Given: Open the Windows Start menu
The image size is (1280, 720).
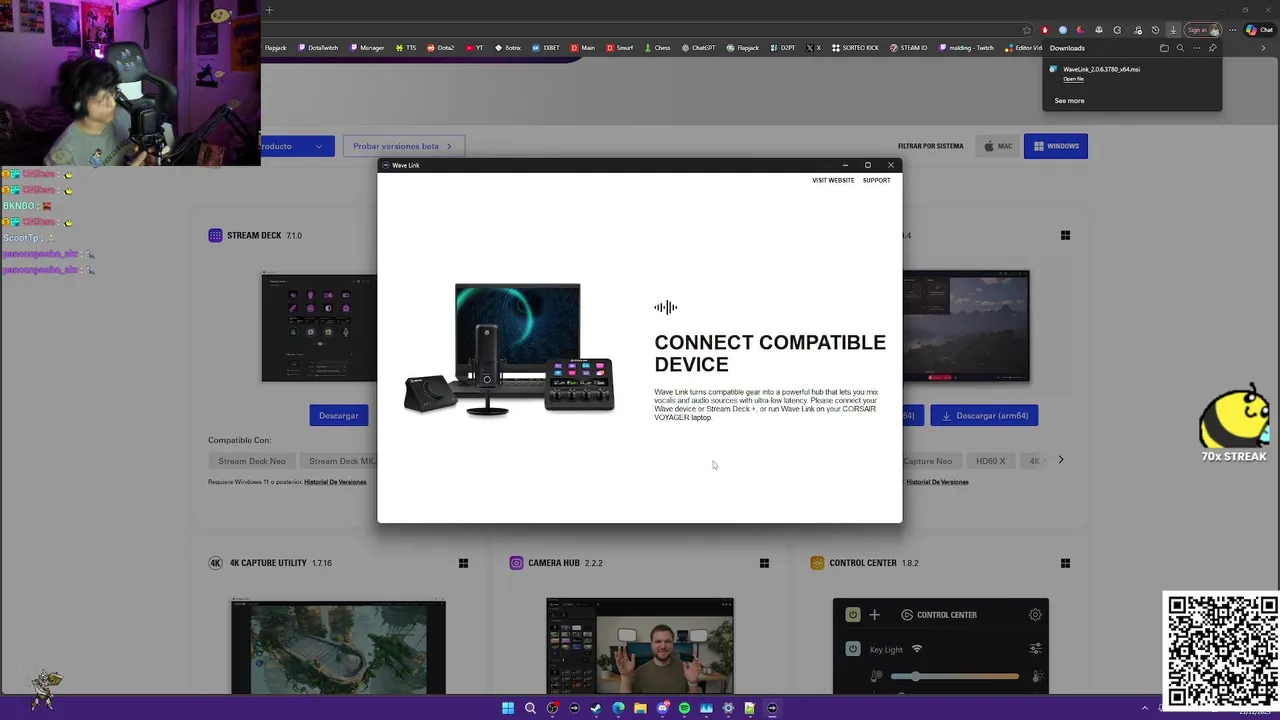Looking at the screenshot, I should [508, 708].
